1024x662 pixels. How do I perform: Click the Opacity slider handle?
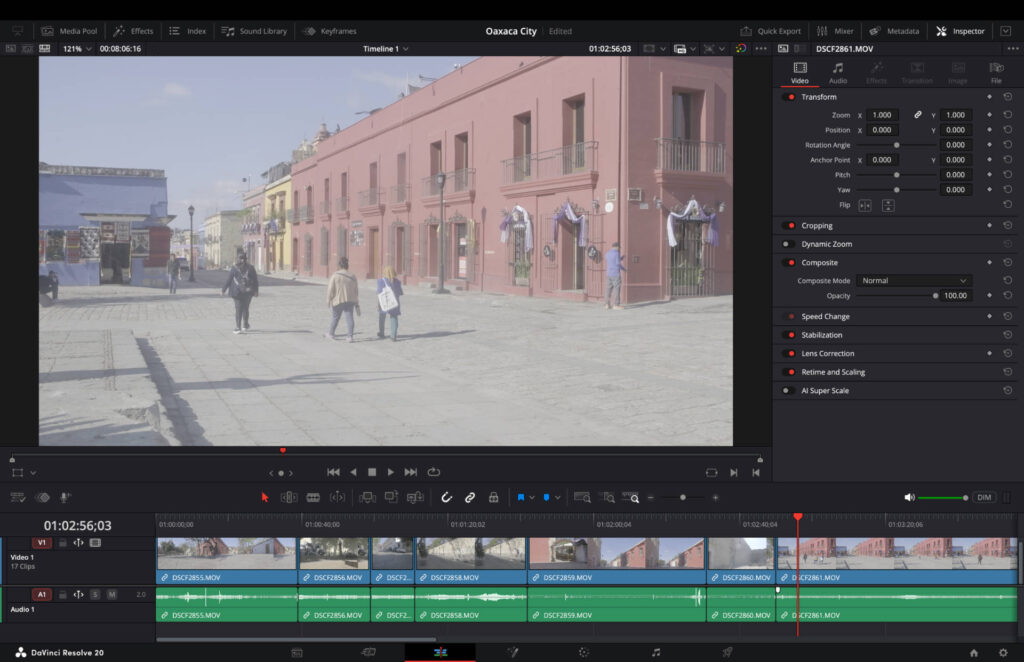click(935, 296)
